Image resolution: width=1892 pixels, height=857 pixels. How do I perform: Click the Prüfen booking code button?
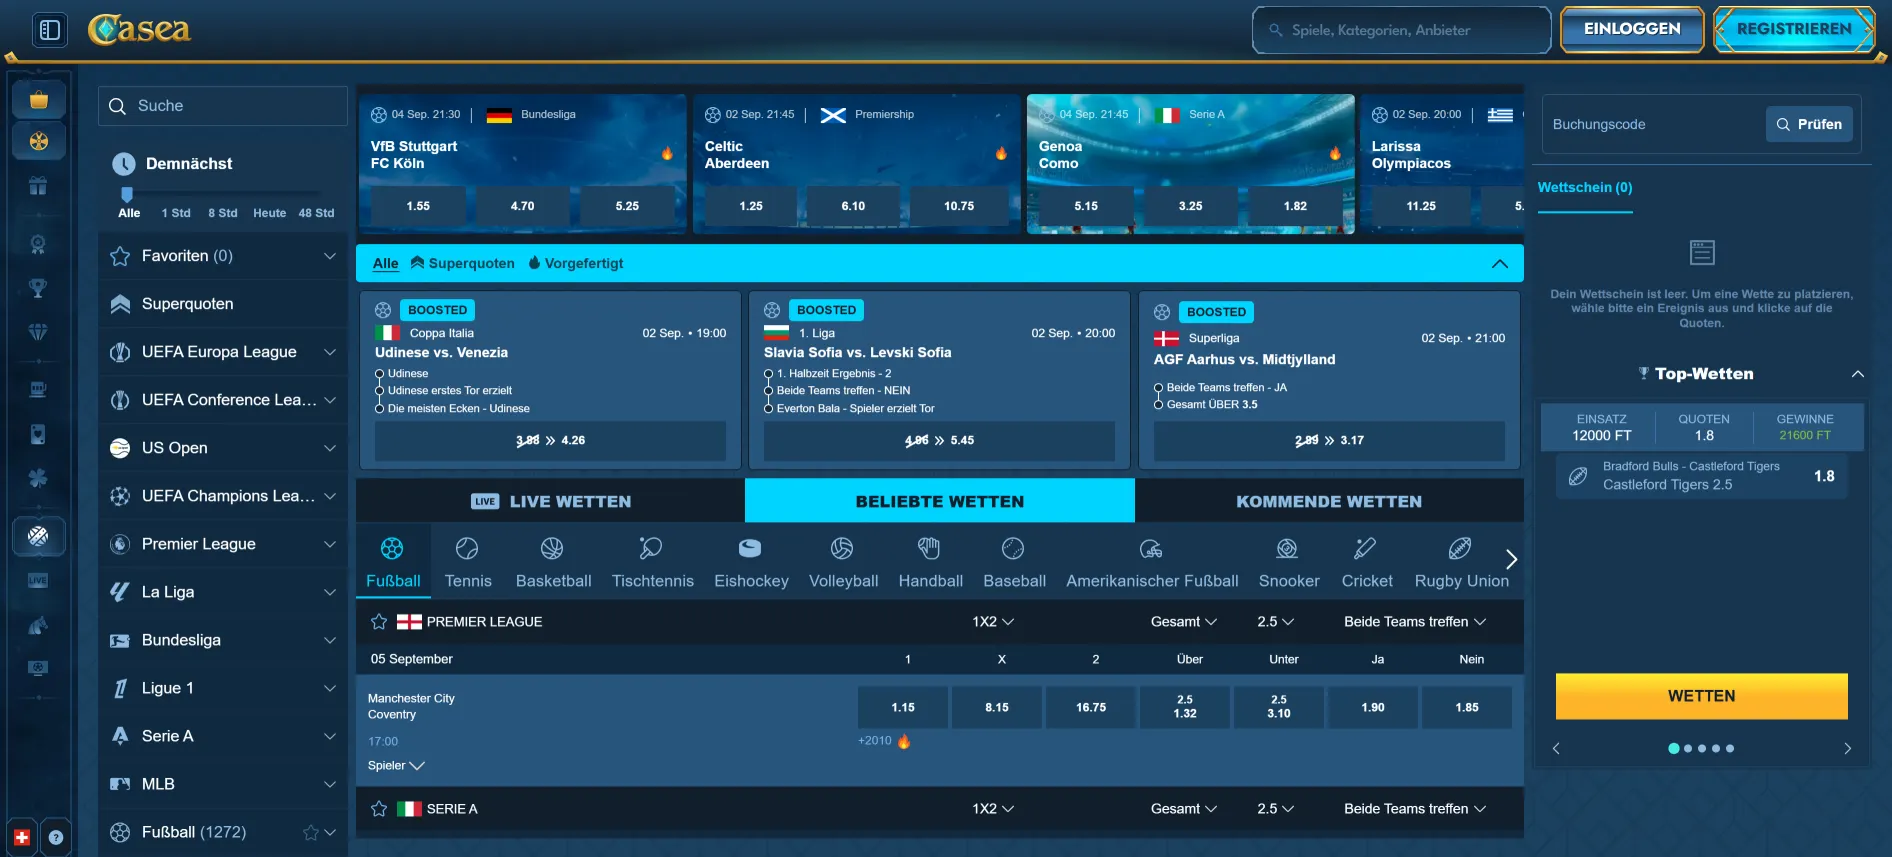(1809, 124)
